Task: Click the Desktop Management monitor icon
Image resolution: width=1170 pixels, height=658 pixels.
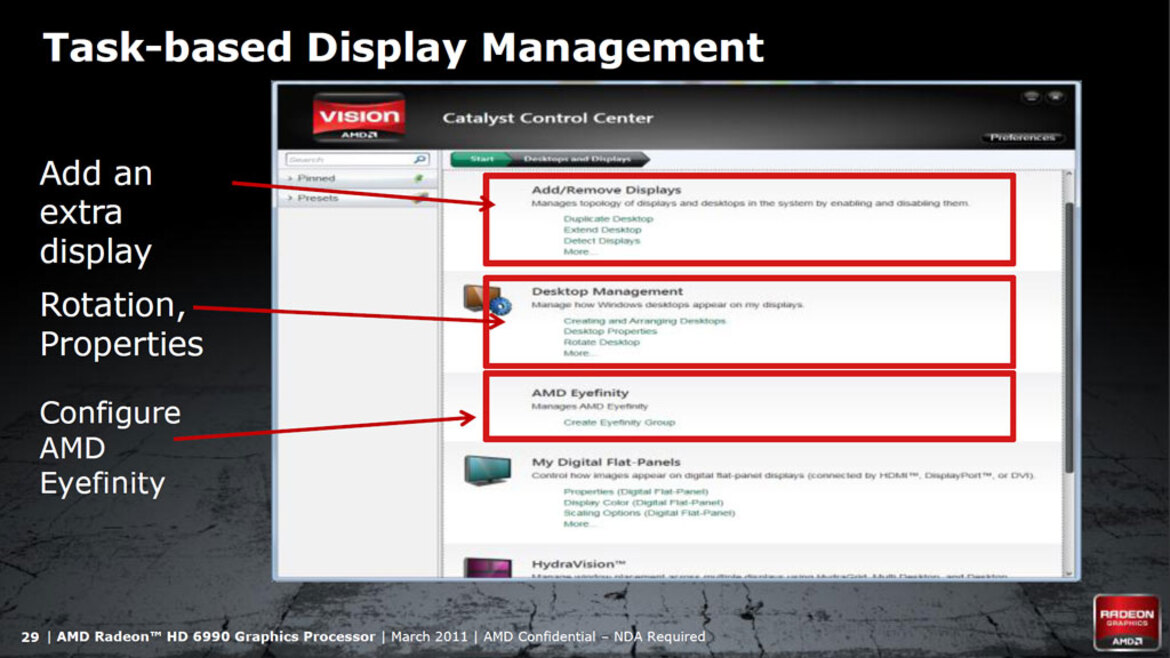Action: 487,300
